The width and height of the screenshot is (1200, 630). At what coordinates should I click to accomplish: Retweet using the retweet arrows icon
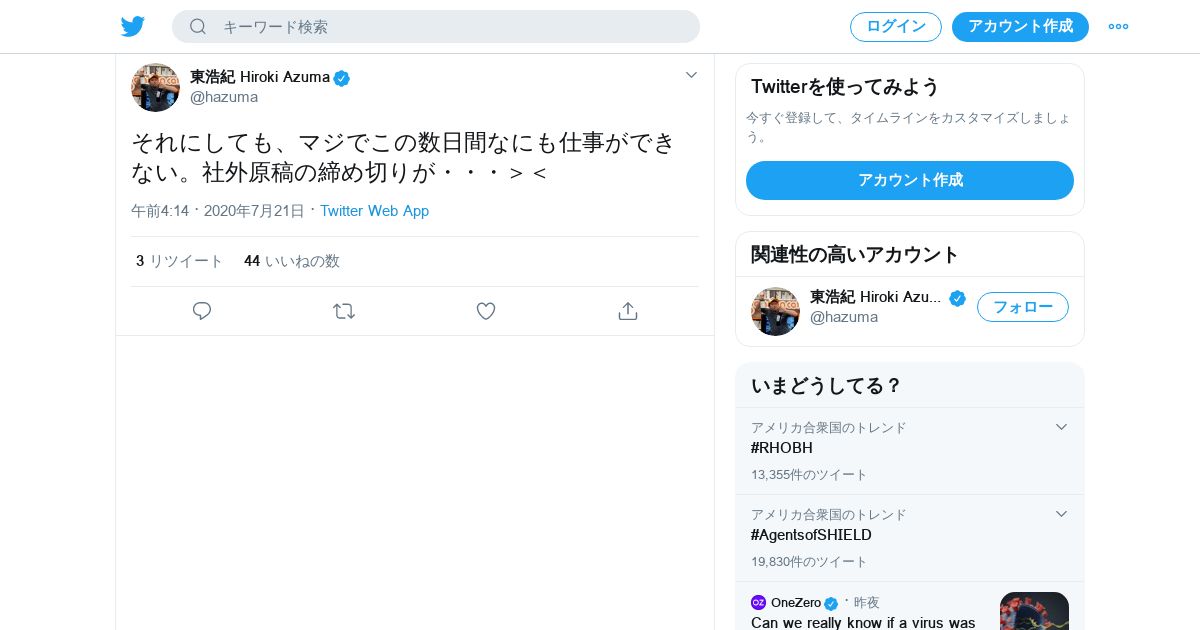(344, 311)
